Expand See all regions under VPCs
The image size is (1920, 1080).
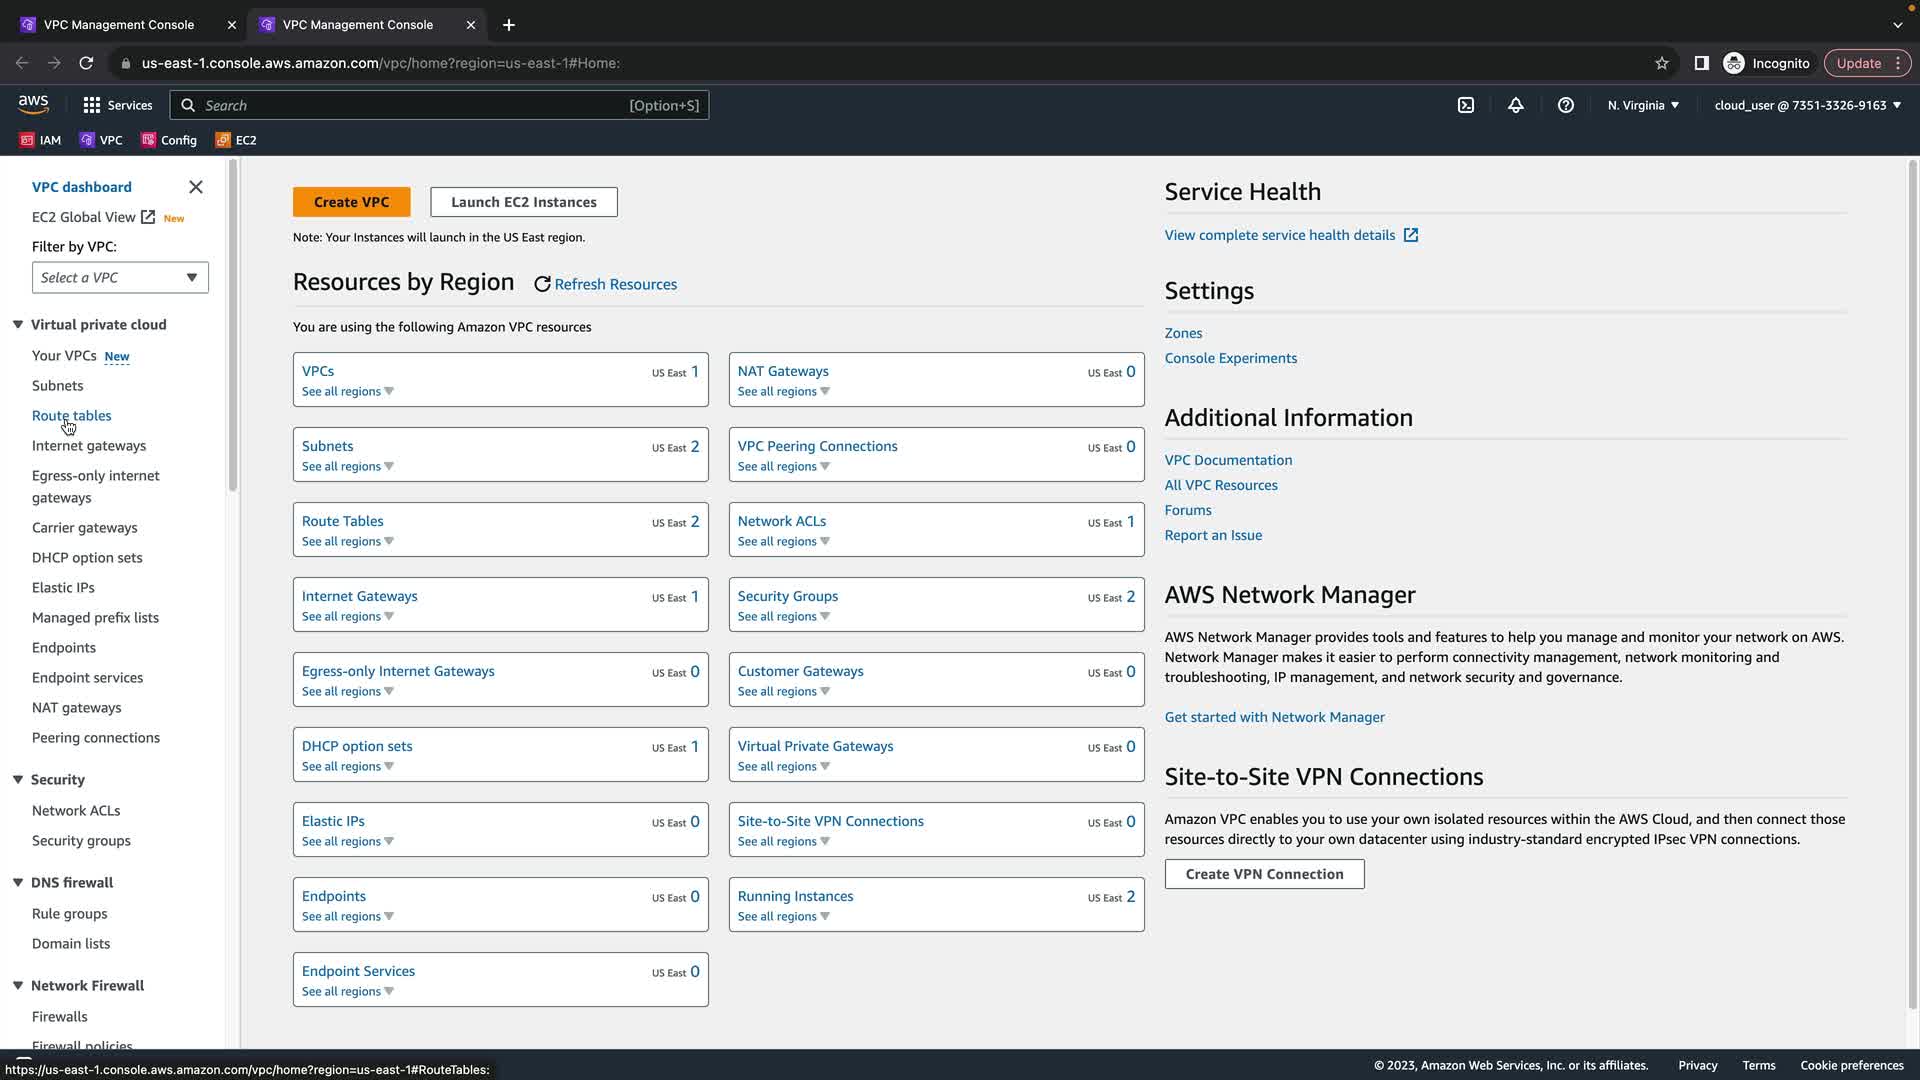coord(347,391)
